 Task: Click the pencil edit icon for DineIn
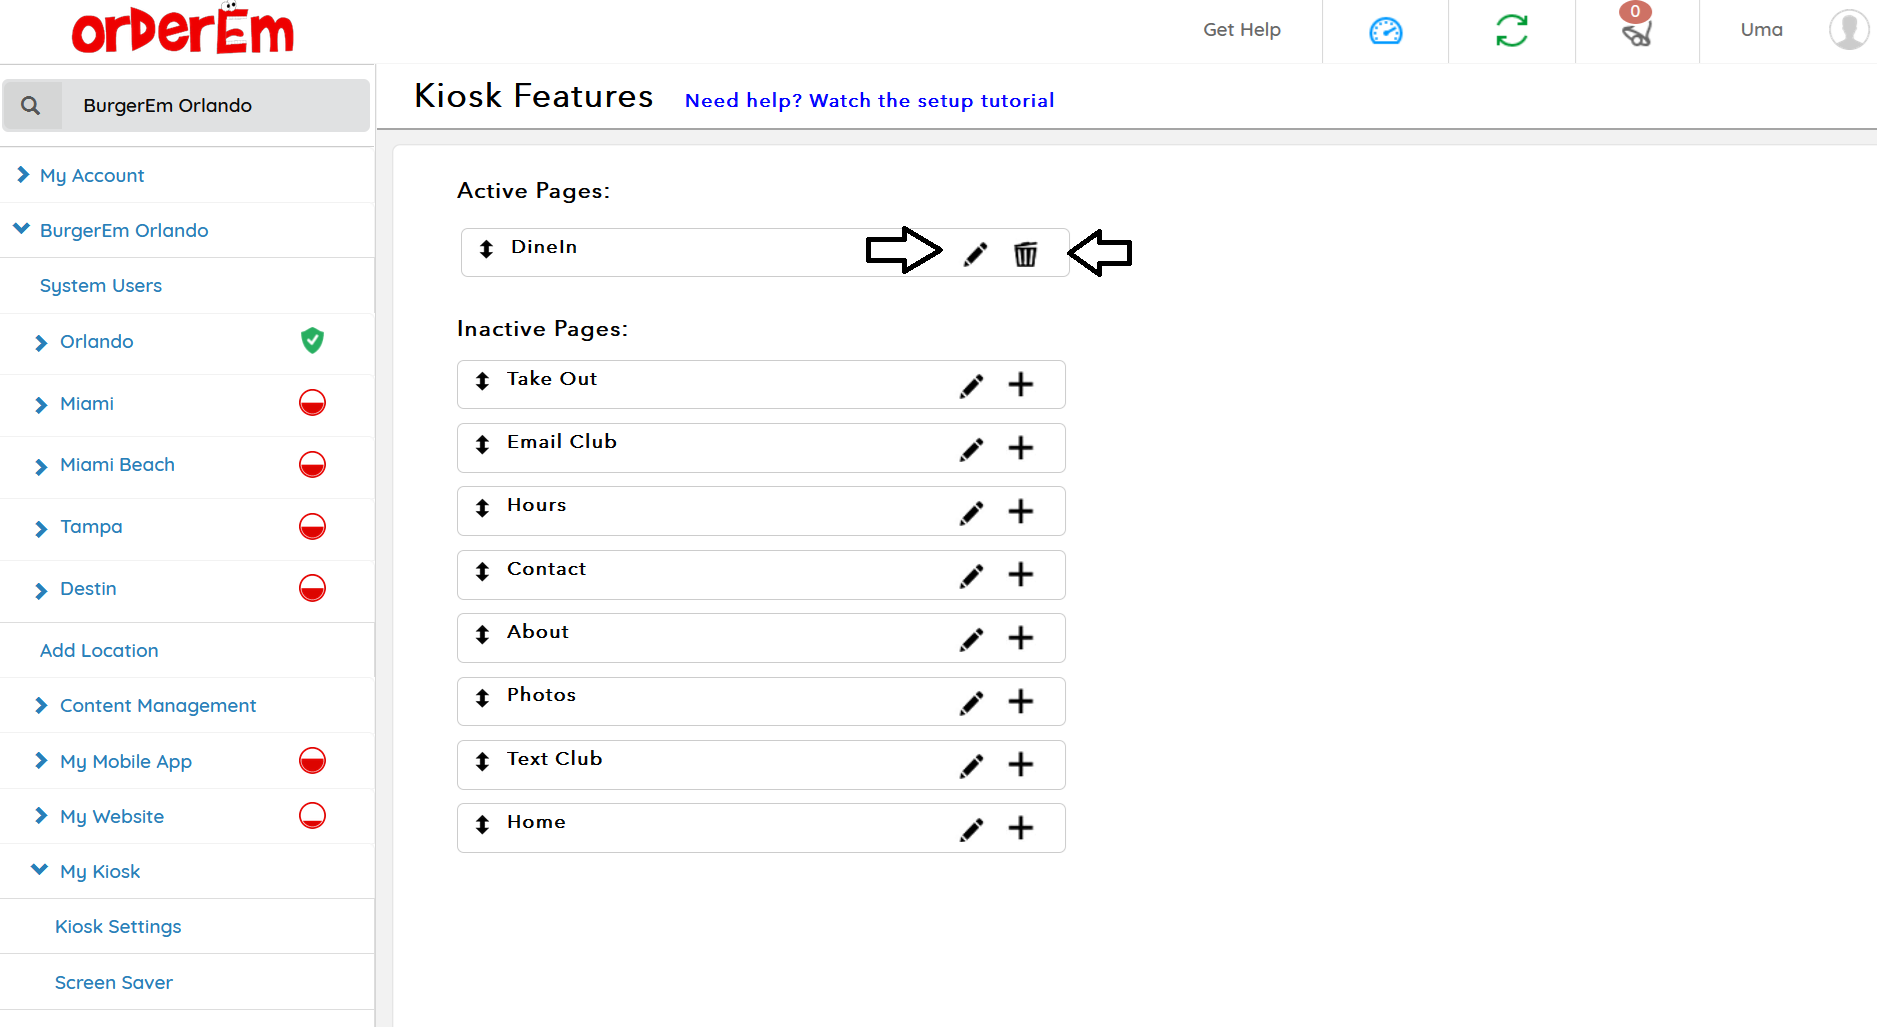(975, 254)
